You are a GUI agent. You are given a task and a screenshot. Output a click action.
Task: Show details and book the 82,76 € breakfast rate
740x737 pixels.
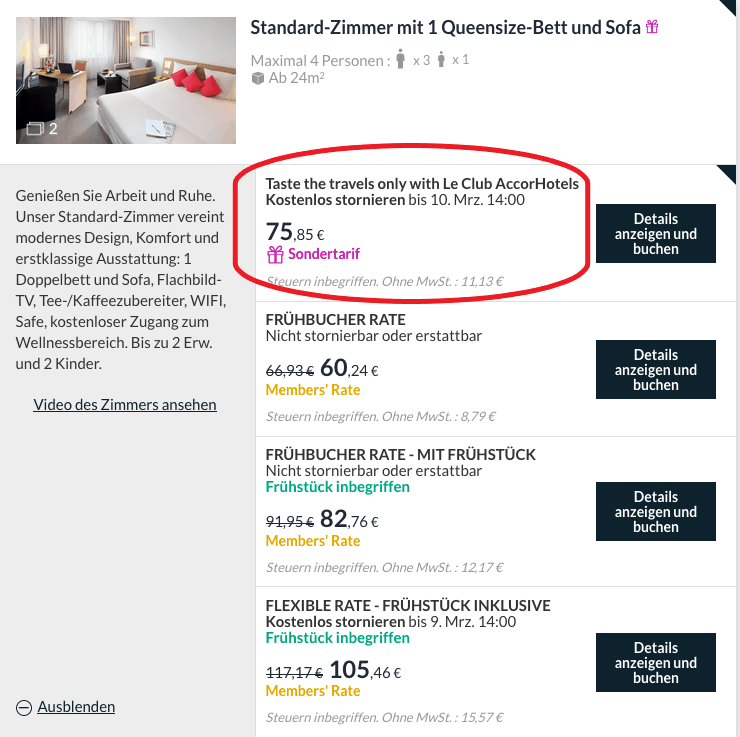coord(655,512)
